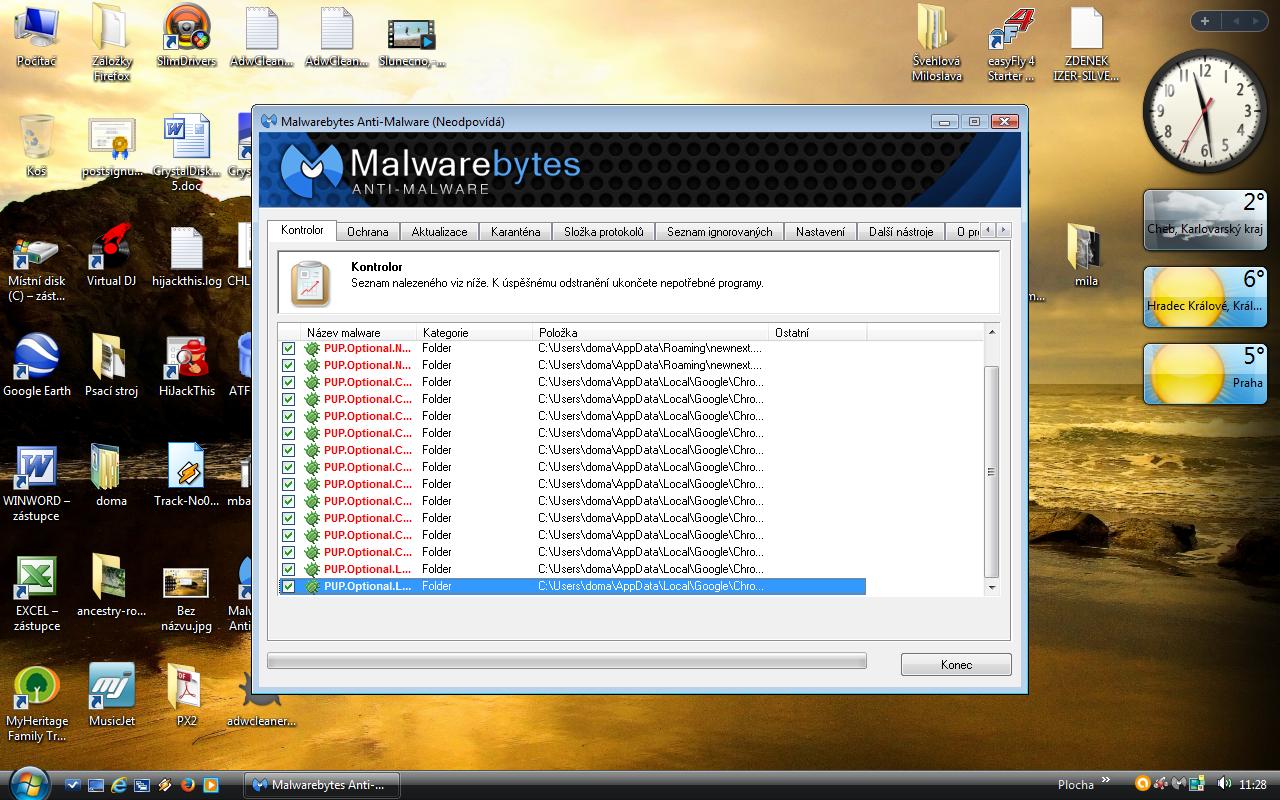1280x800 pixels.
Task: Uncheck the highlighted PUP.Optional.L row checkbox
Action: pos(288,586)
